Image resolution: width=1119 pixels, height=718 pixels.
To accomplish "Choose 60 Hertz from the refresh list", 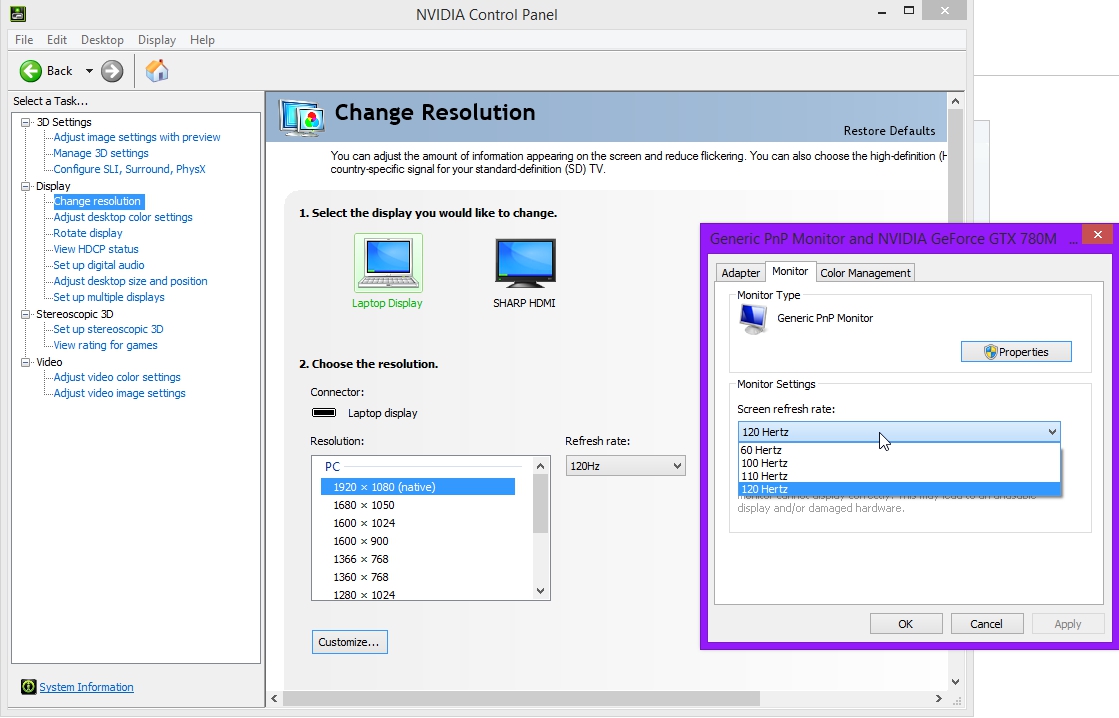I will coord(761,450).
